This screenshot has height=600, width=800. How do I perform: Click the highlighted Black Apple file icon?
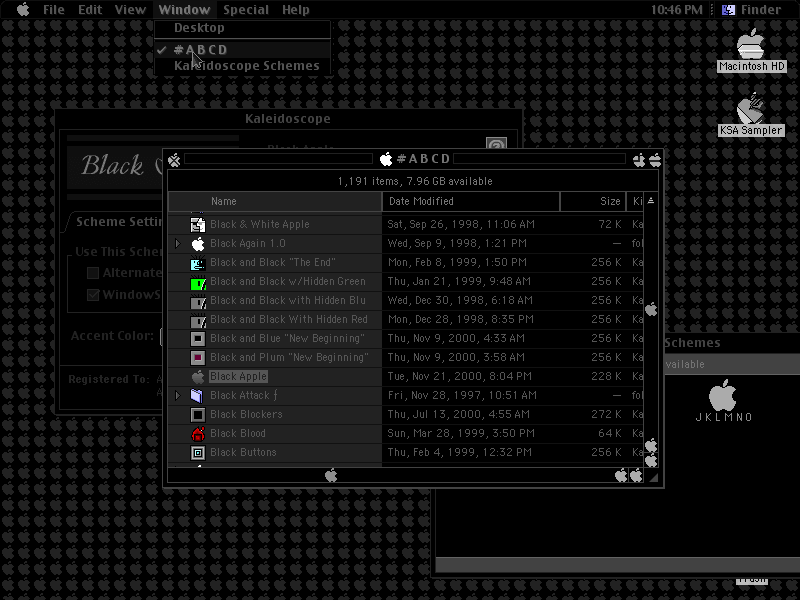pyautogui.click(x=198, y=377)
